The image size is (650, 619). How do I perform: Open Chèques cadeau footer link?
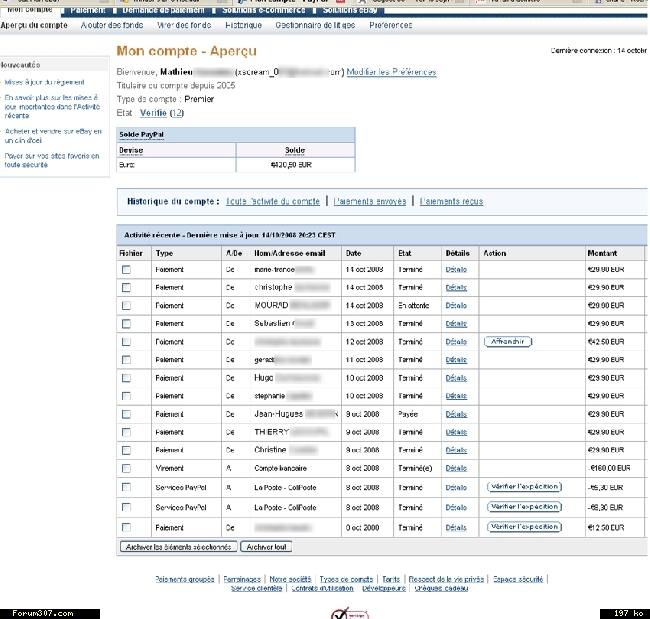click(441, 588)
